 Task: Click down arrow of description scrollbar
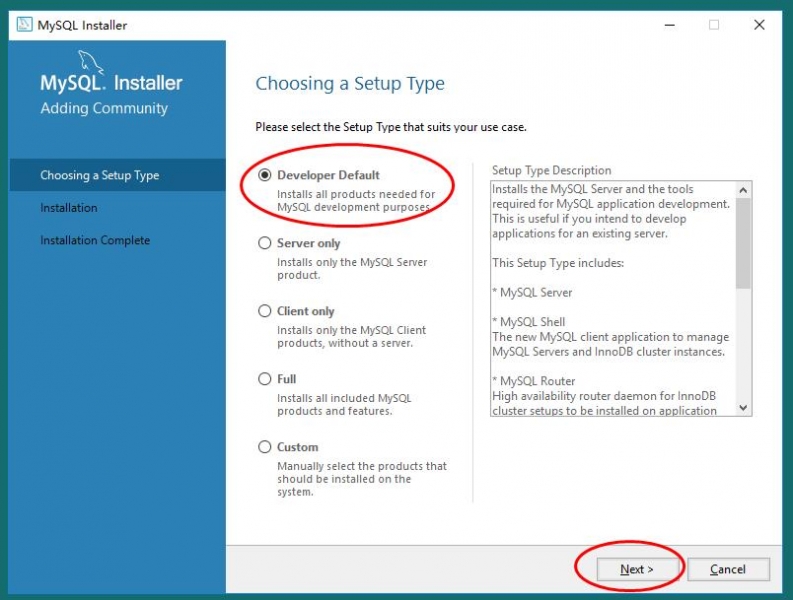(743, 407)
